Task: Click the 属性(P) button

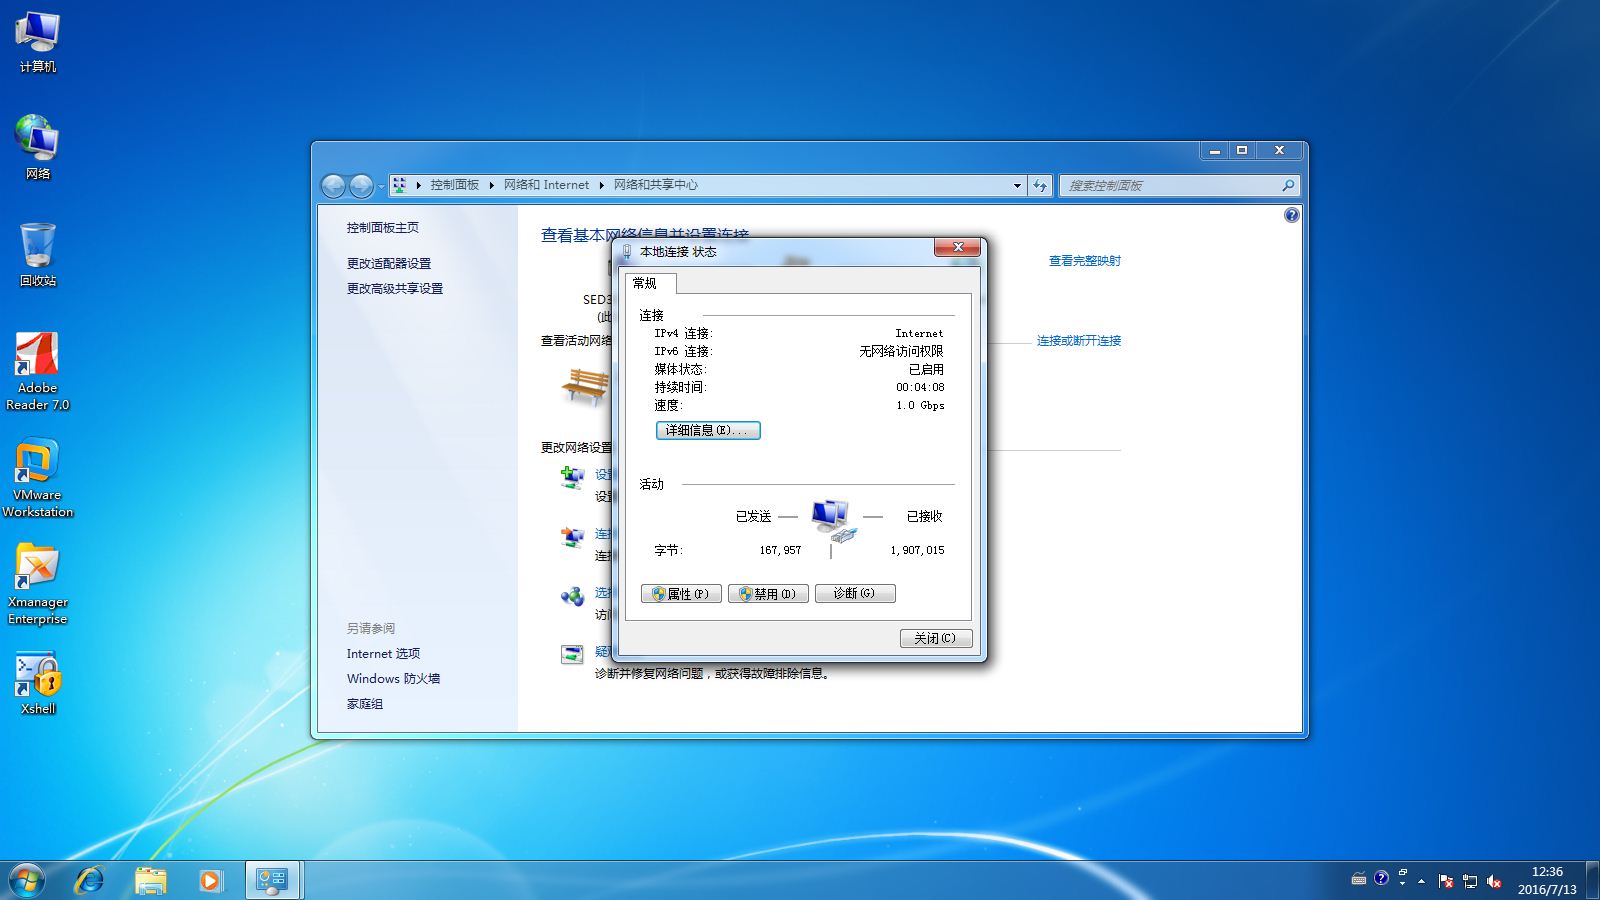Action: tap(681, 593)
